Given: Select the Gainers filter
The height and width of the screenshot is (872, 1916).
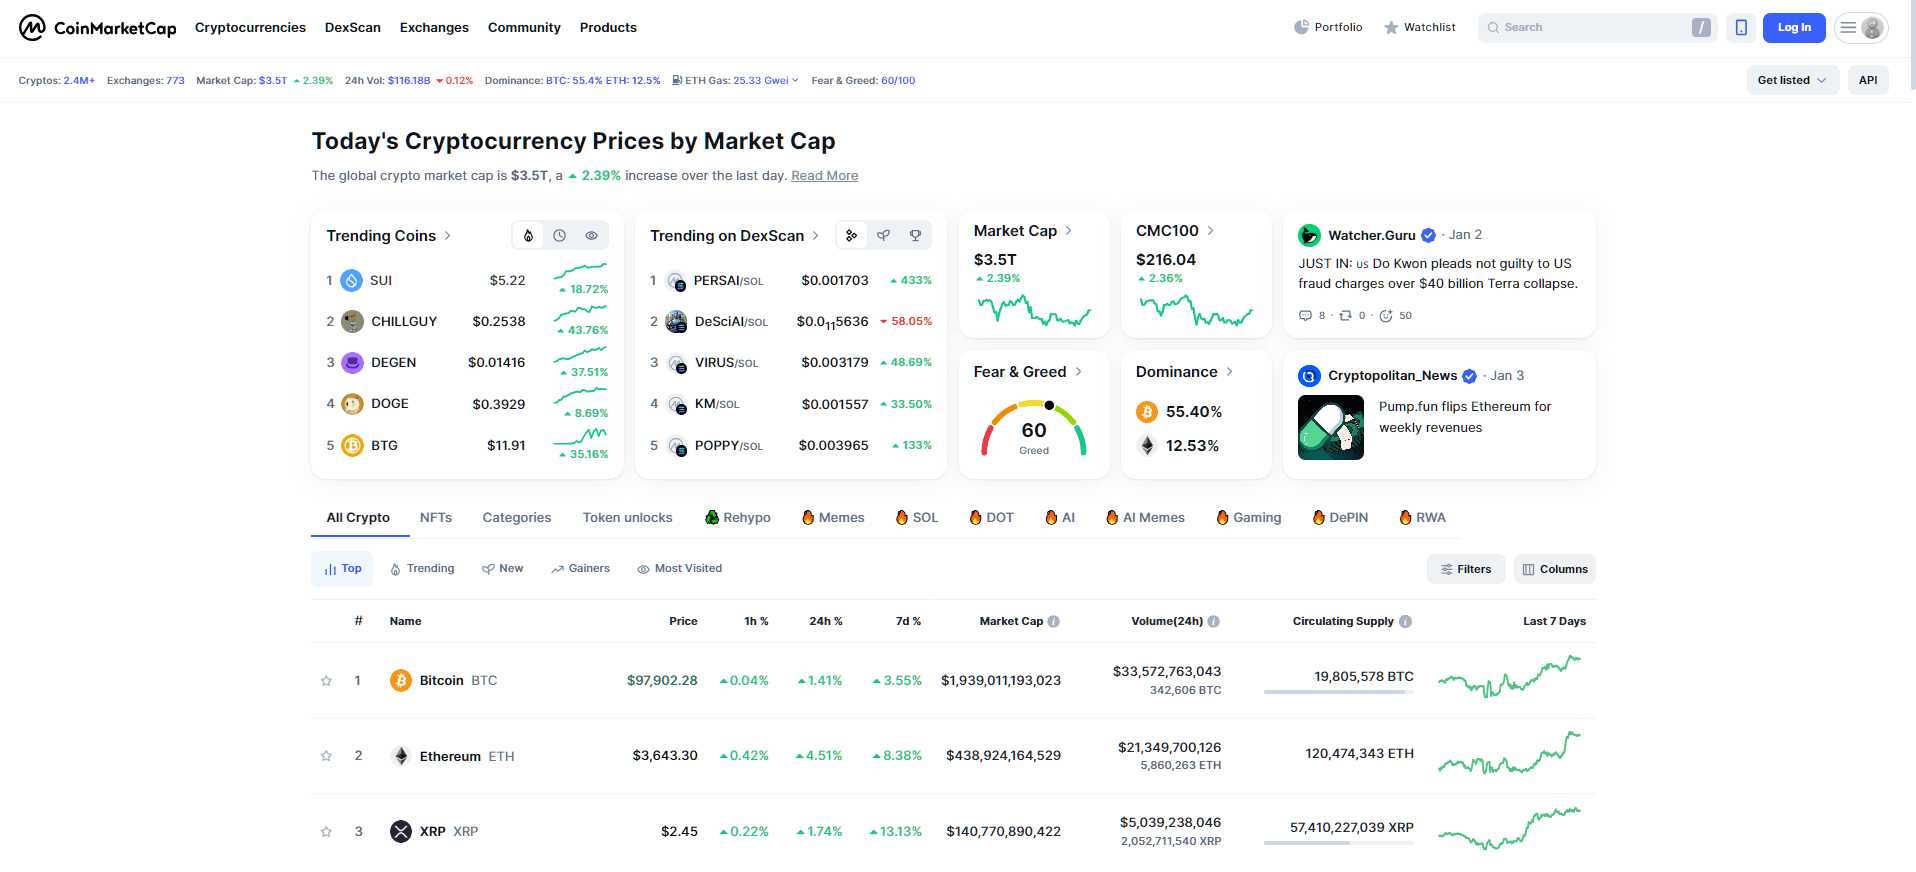Looking at the screenshot, I should (580, 569).
